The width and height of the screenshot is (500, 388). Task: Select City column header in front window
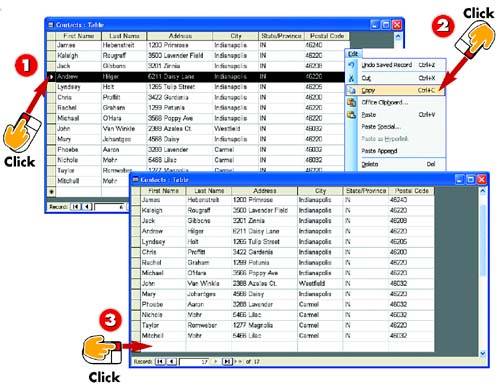click(x=320, y=191)
